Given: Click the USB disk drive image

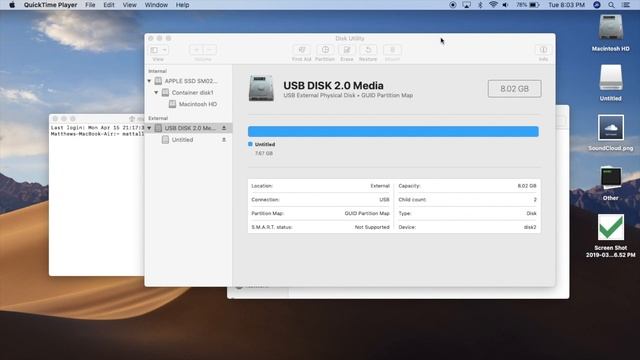Looking at the screenshot, I should (x=261, y=88).
